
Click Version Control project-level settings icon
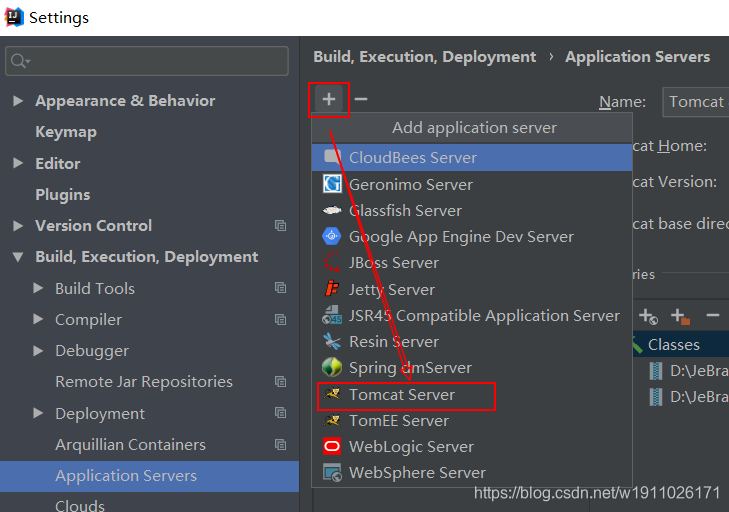click(x=280, y=226)
